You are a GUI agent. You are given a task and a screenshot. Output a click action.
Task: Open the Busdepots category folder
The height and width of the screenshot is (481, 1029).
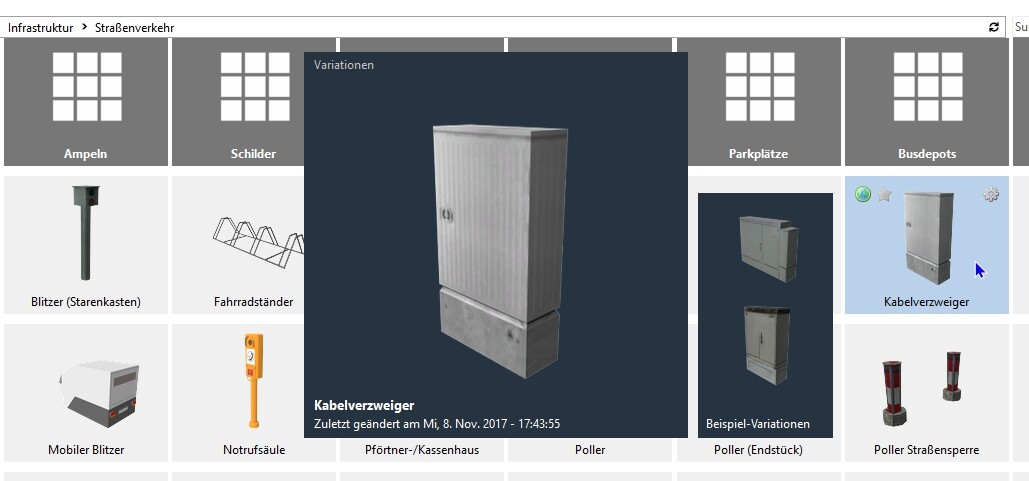pos(927,102)
